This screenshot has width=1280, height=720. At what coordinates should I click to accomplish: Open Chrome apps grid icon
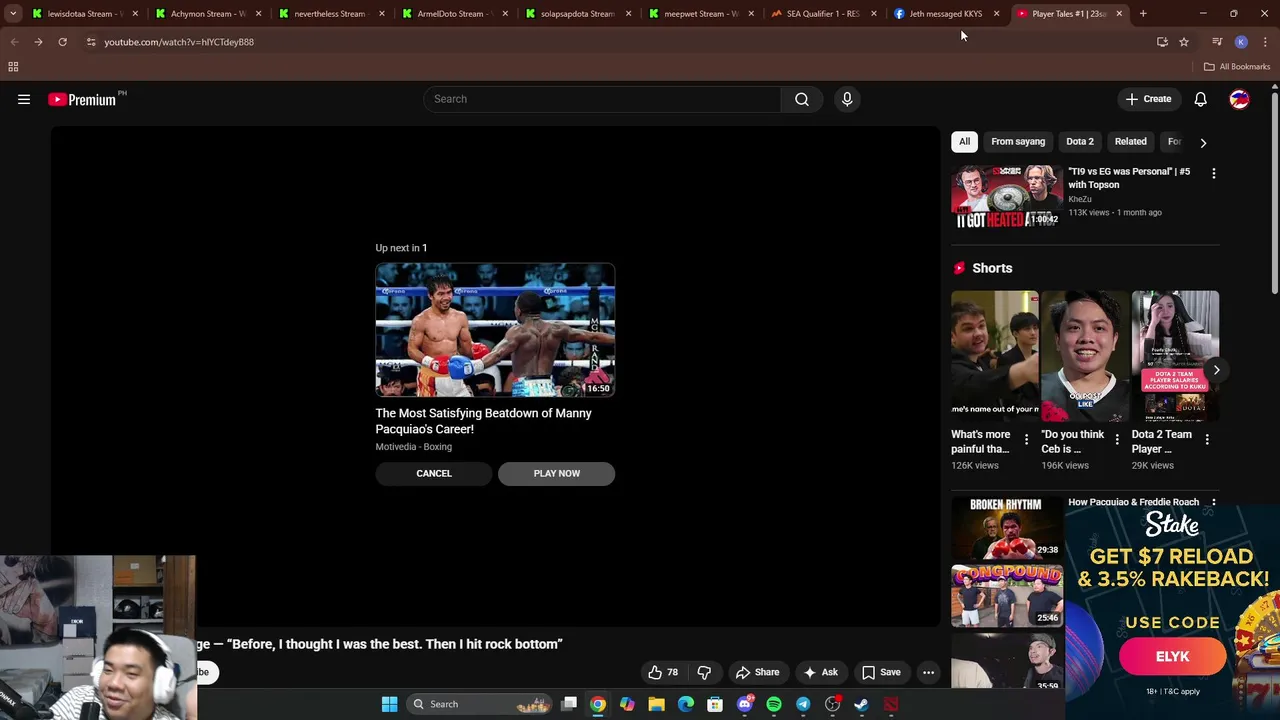13,67
